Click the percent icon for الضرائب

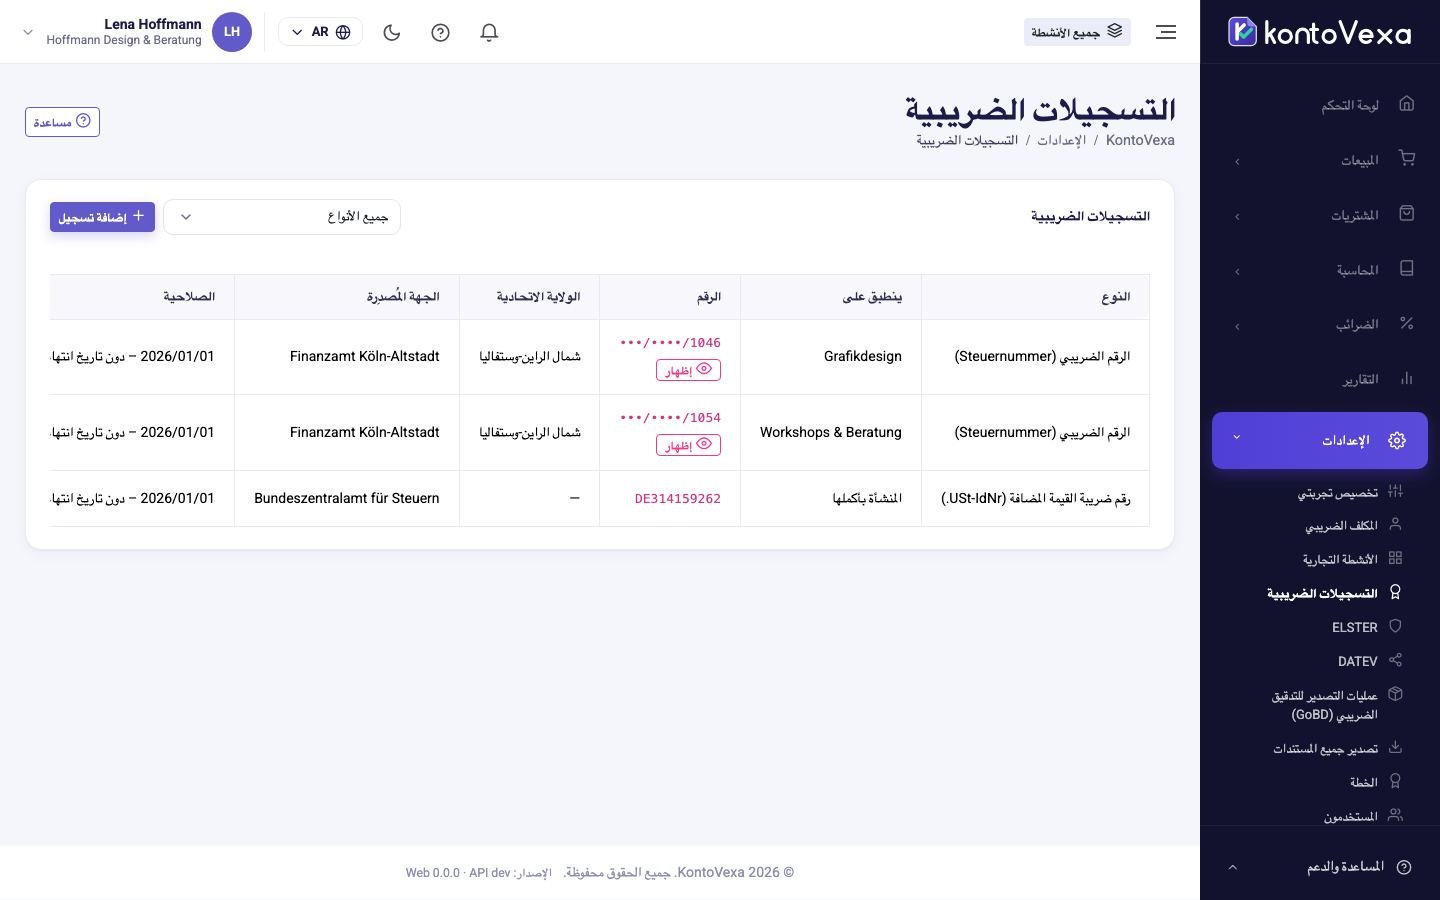[x=1407, y=323]
